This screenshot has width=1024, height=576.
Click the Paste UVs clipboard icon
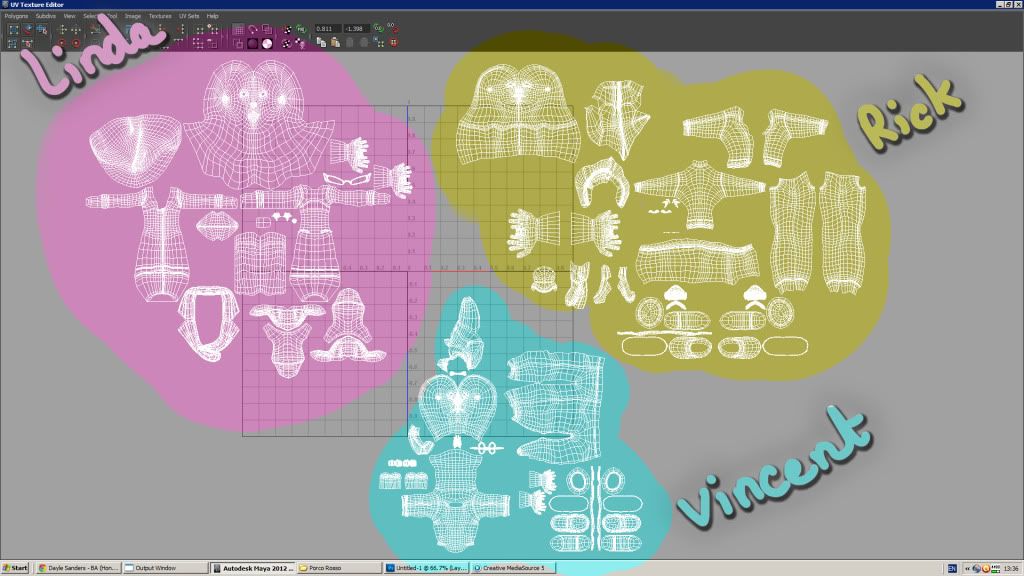pyautogui.click(x=335, y=42)
